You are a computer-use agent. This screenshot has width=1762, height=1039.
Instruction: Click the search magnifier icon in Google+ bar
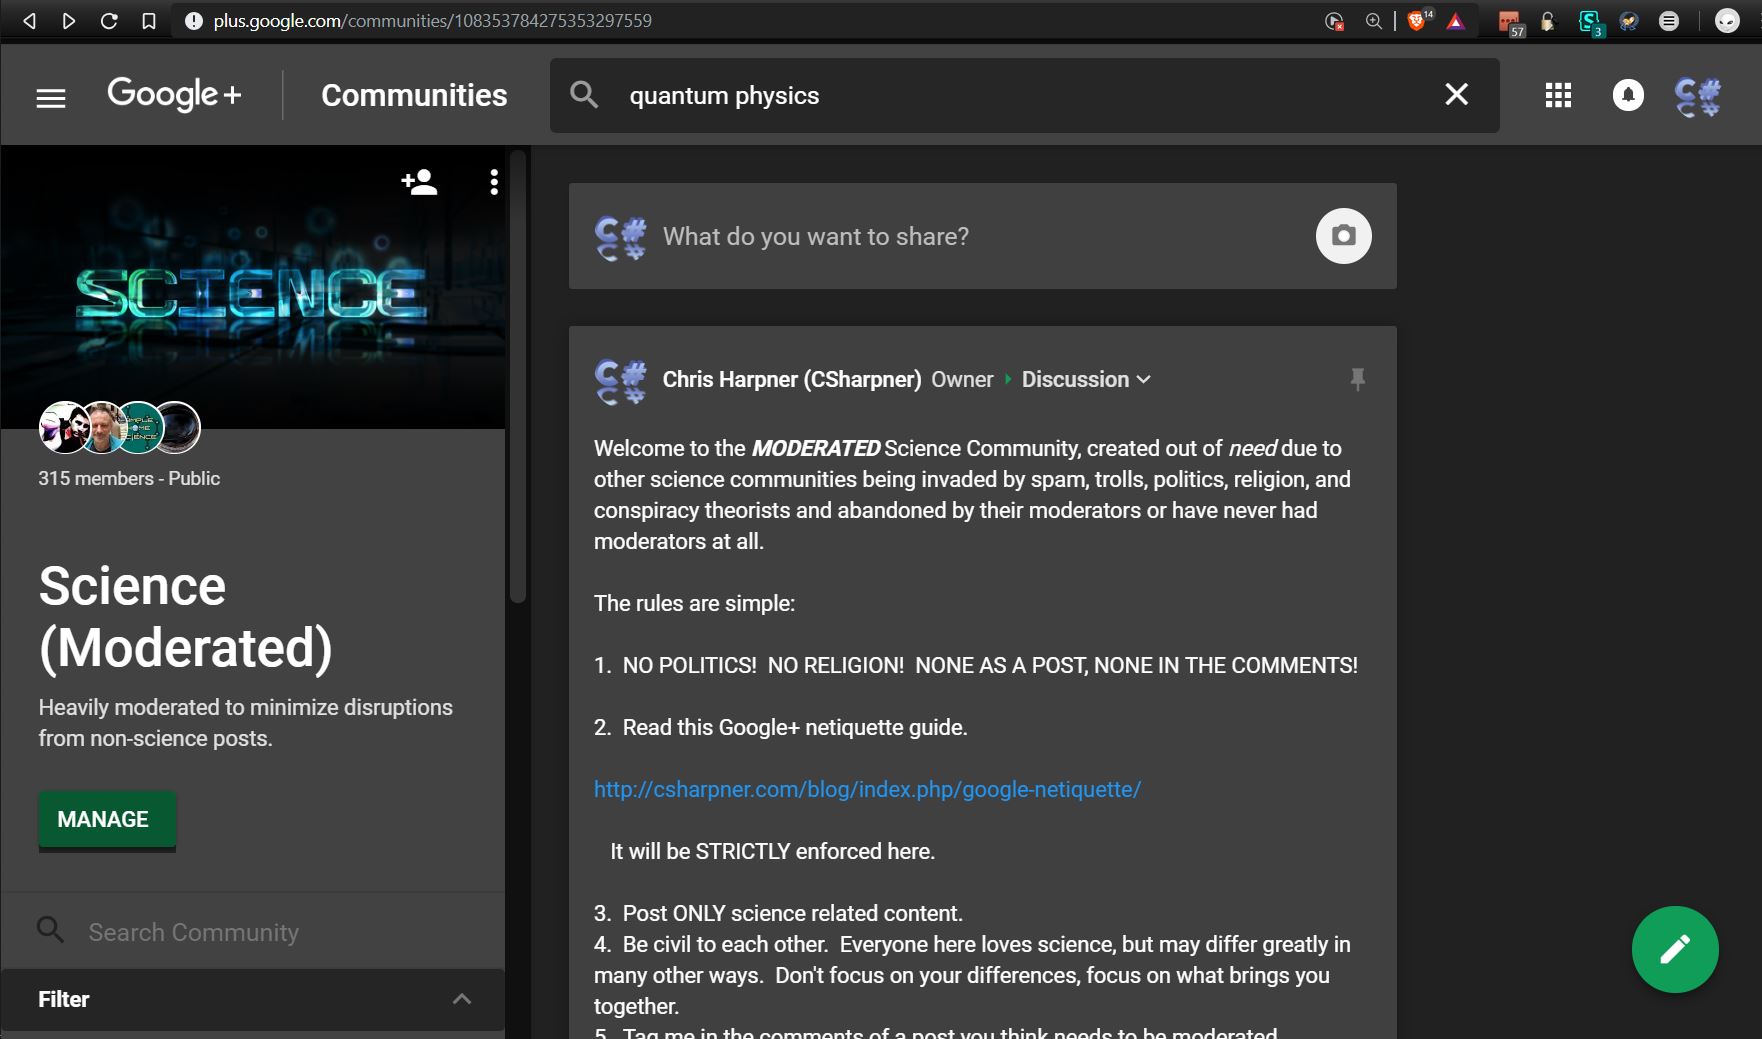(584, 95)
